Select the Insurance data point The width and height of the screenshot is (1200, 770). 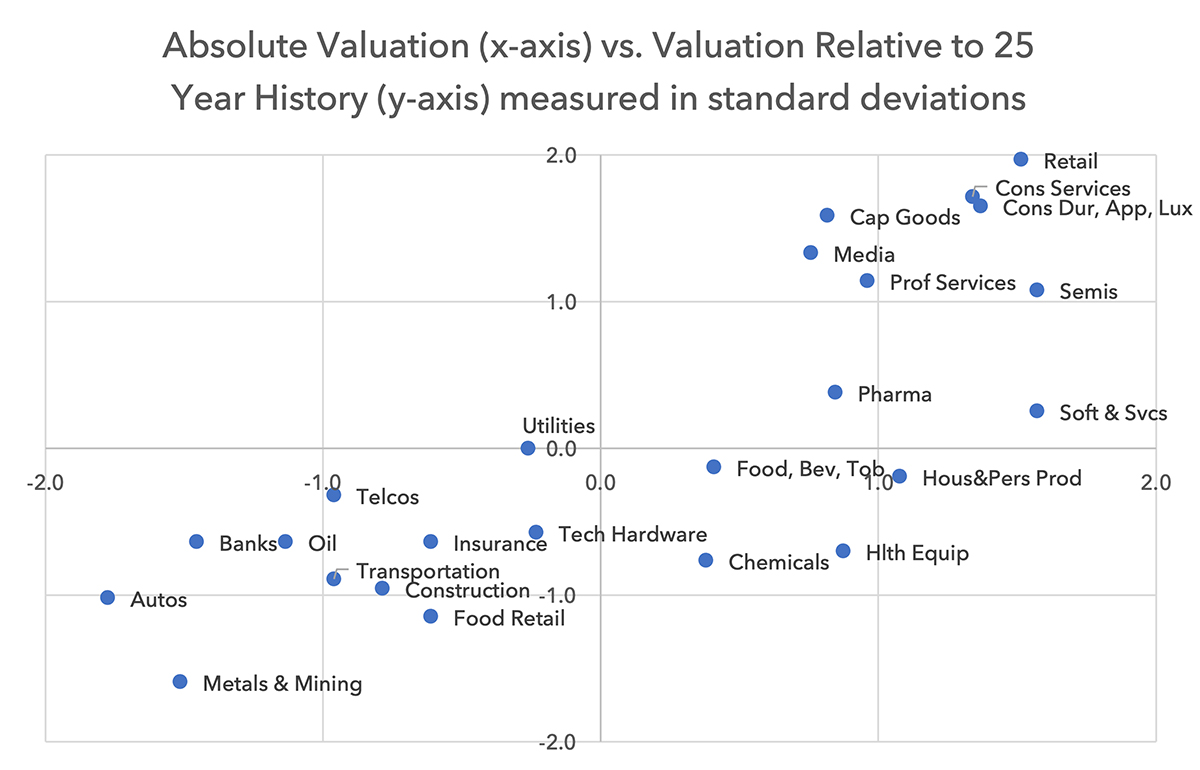(431, 541)
